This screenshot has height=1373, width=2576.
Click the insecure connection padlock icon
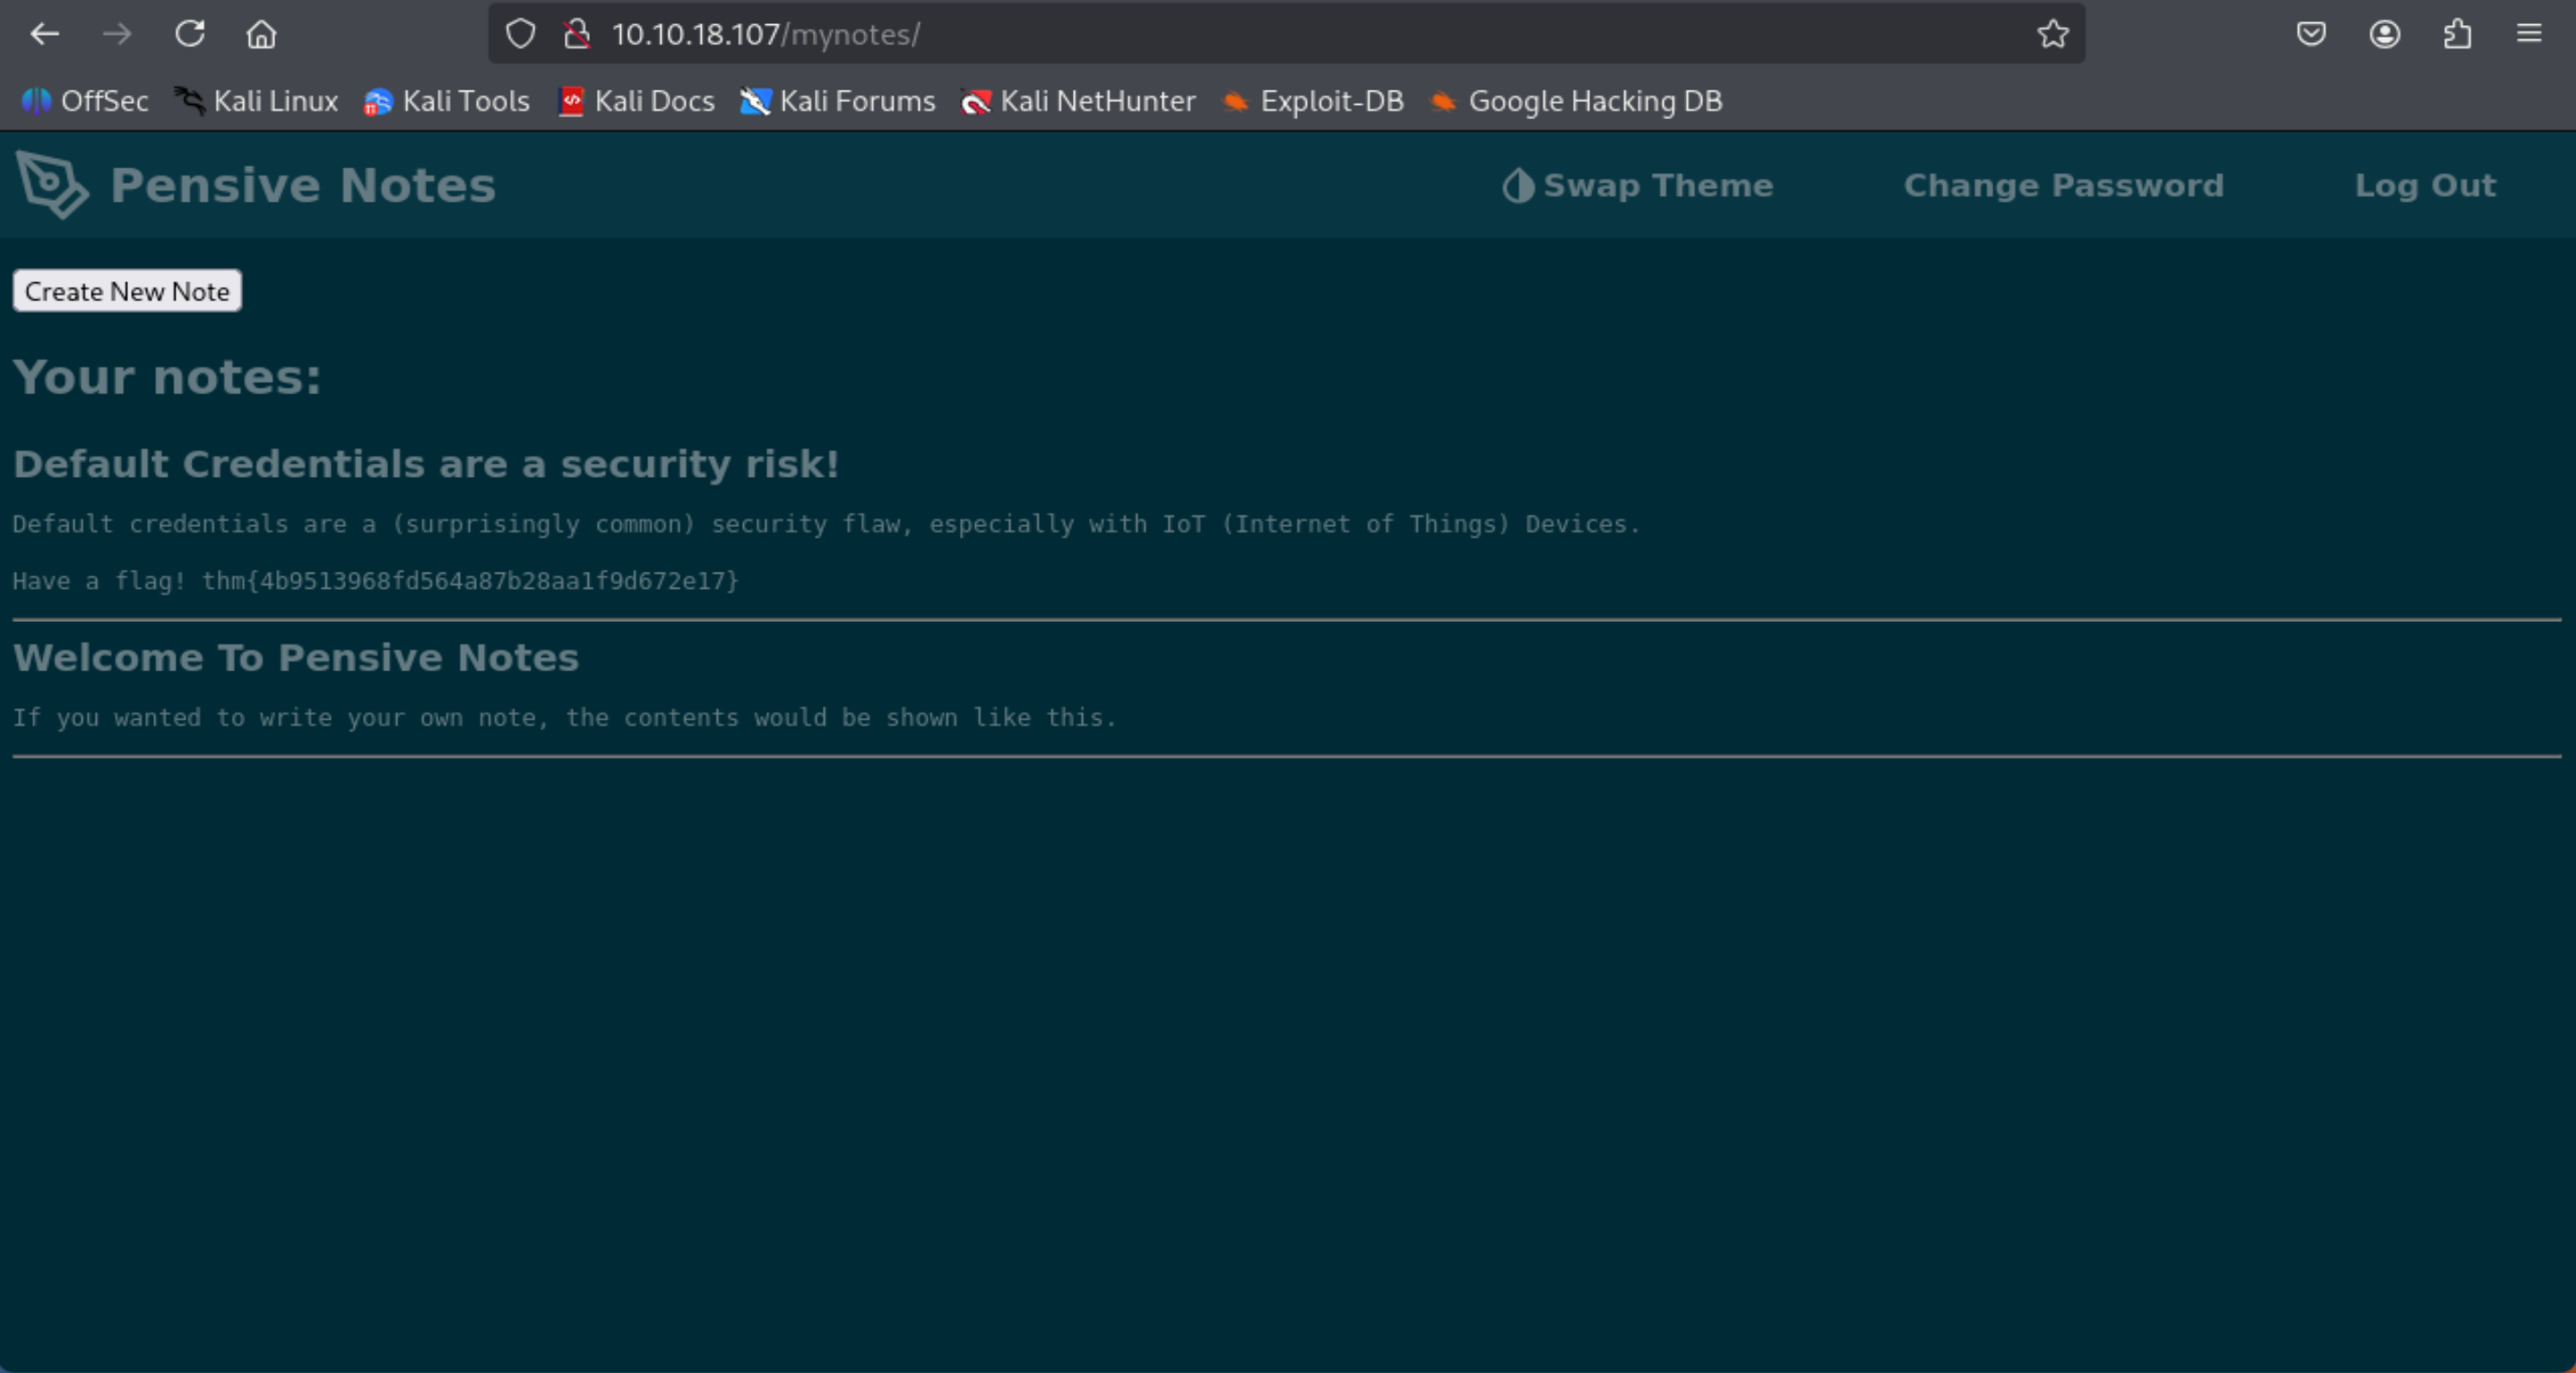click(x=577, y=34)
